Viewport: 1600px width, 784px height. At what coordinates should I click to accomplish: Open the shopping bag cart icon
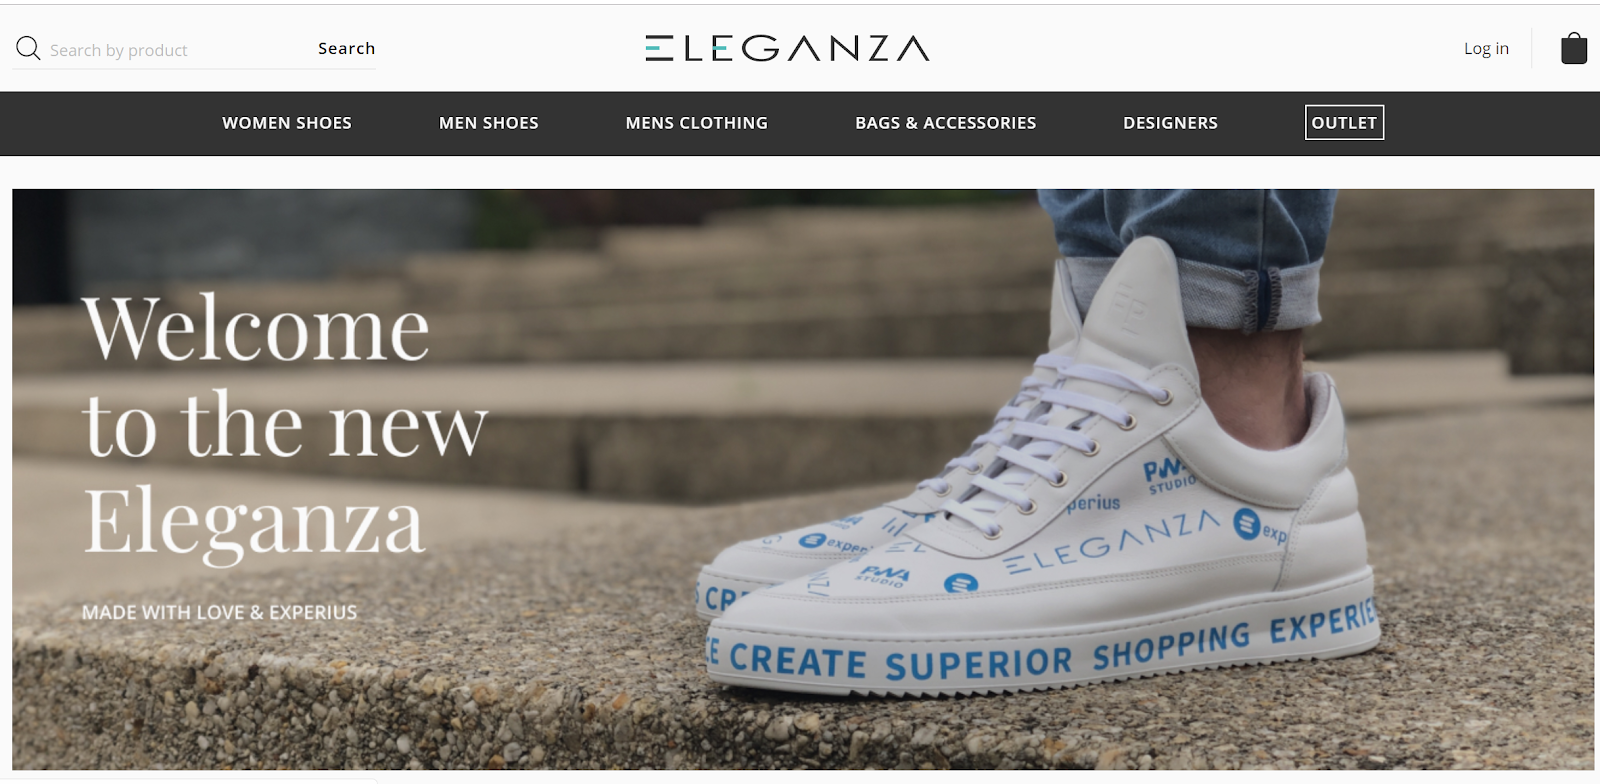(x=1574, y=47)
